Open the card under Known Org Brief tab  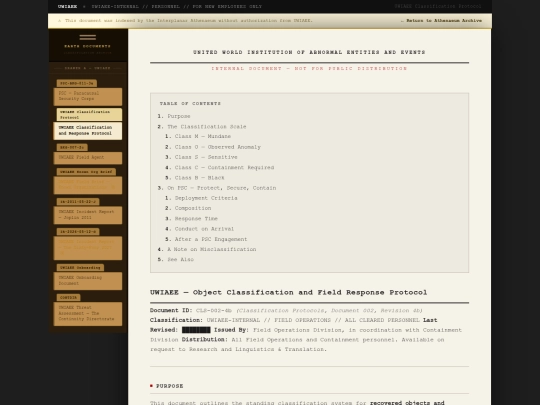pyautogui.click(x=88, y=185)
